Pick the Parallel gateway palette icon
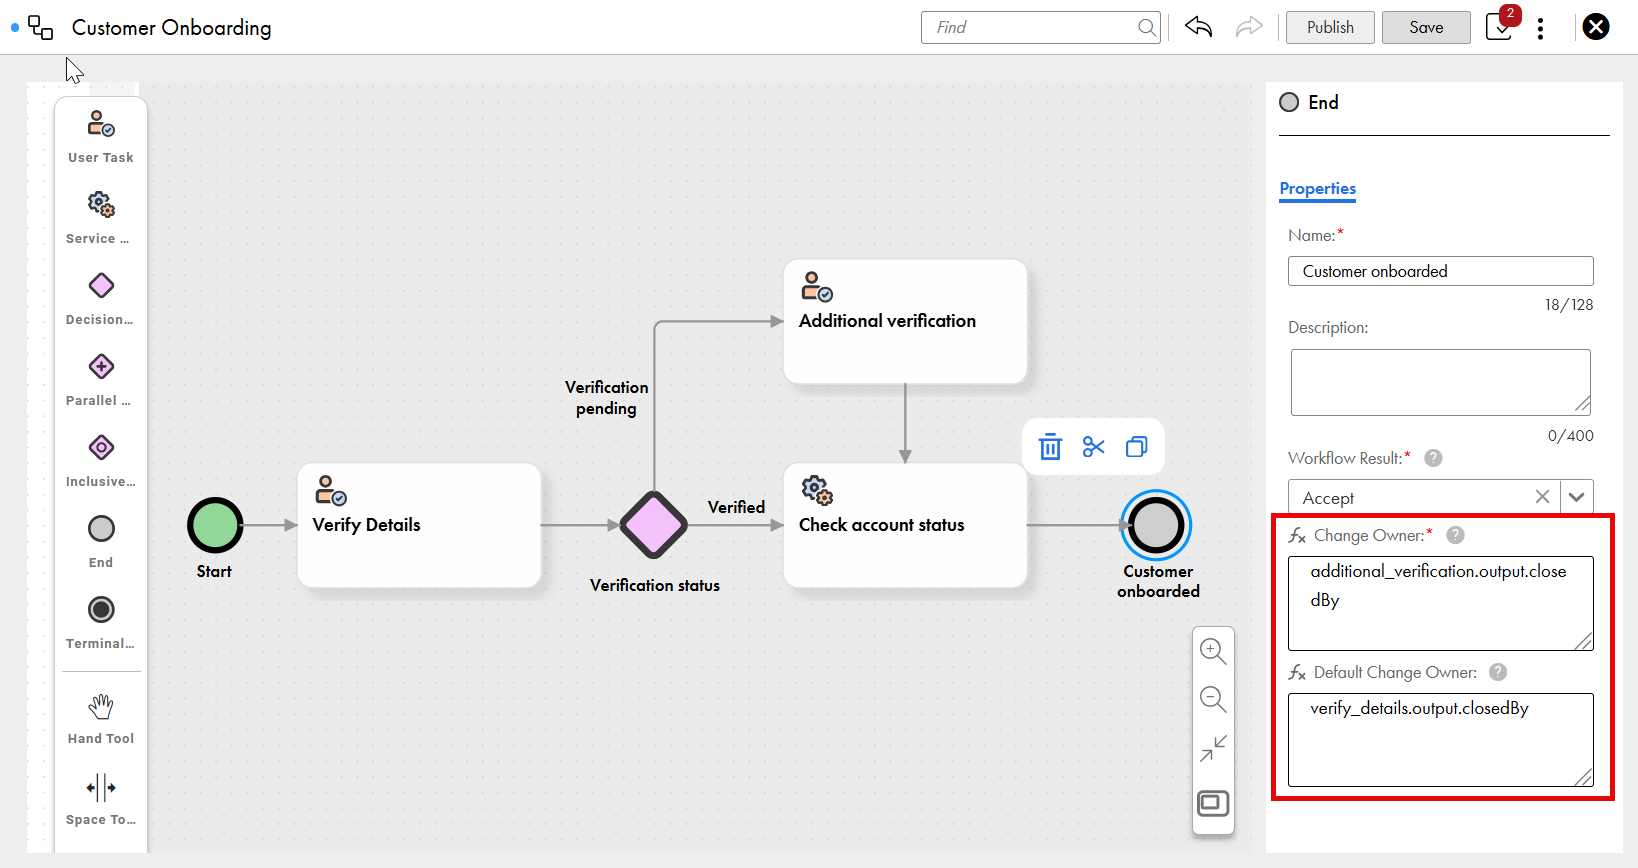The image size is (1638, 868). [101, 367]
